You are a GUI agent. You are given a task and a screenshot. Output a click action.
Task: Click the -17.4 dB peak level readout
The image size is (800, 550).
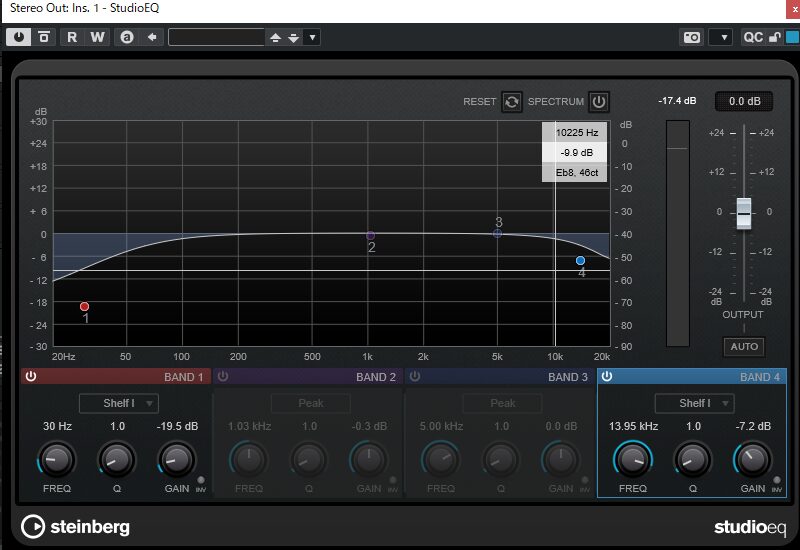(677, 101)
